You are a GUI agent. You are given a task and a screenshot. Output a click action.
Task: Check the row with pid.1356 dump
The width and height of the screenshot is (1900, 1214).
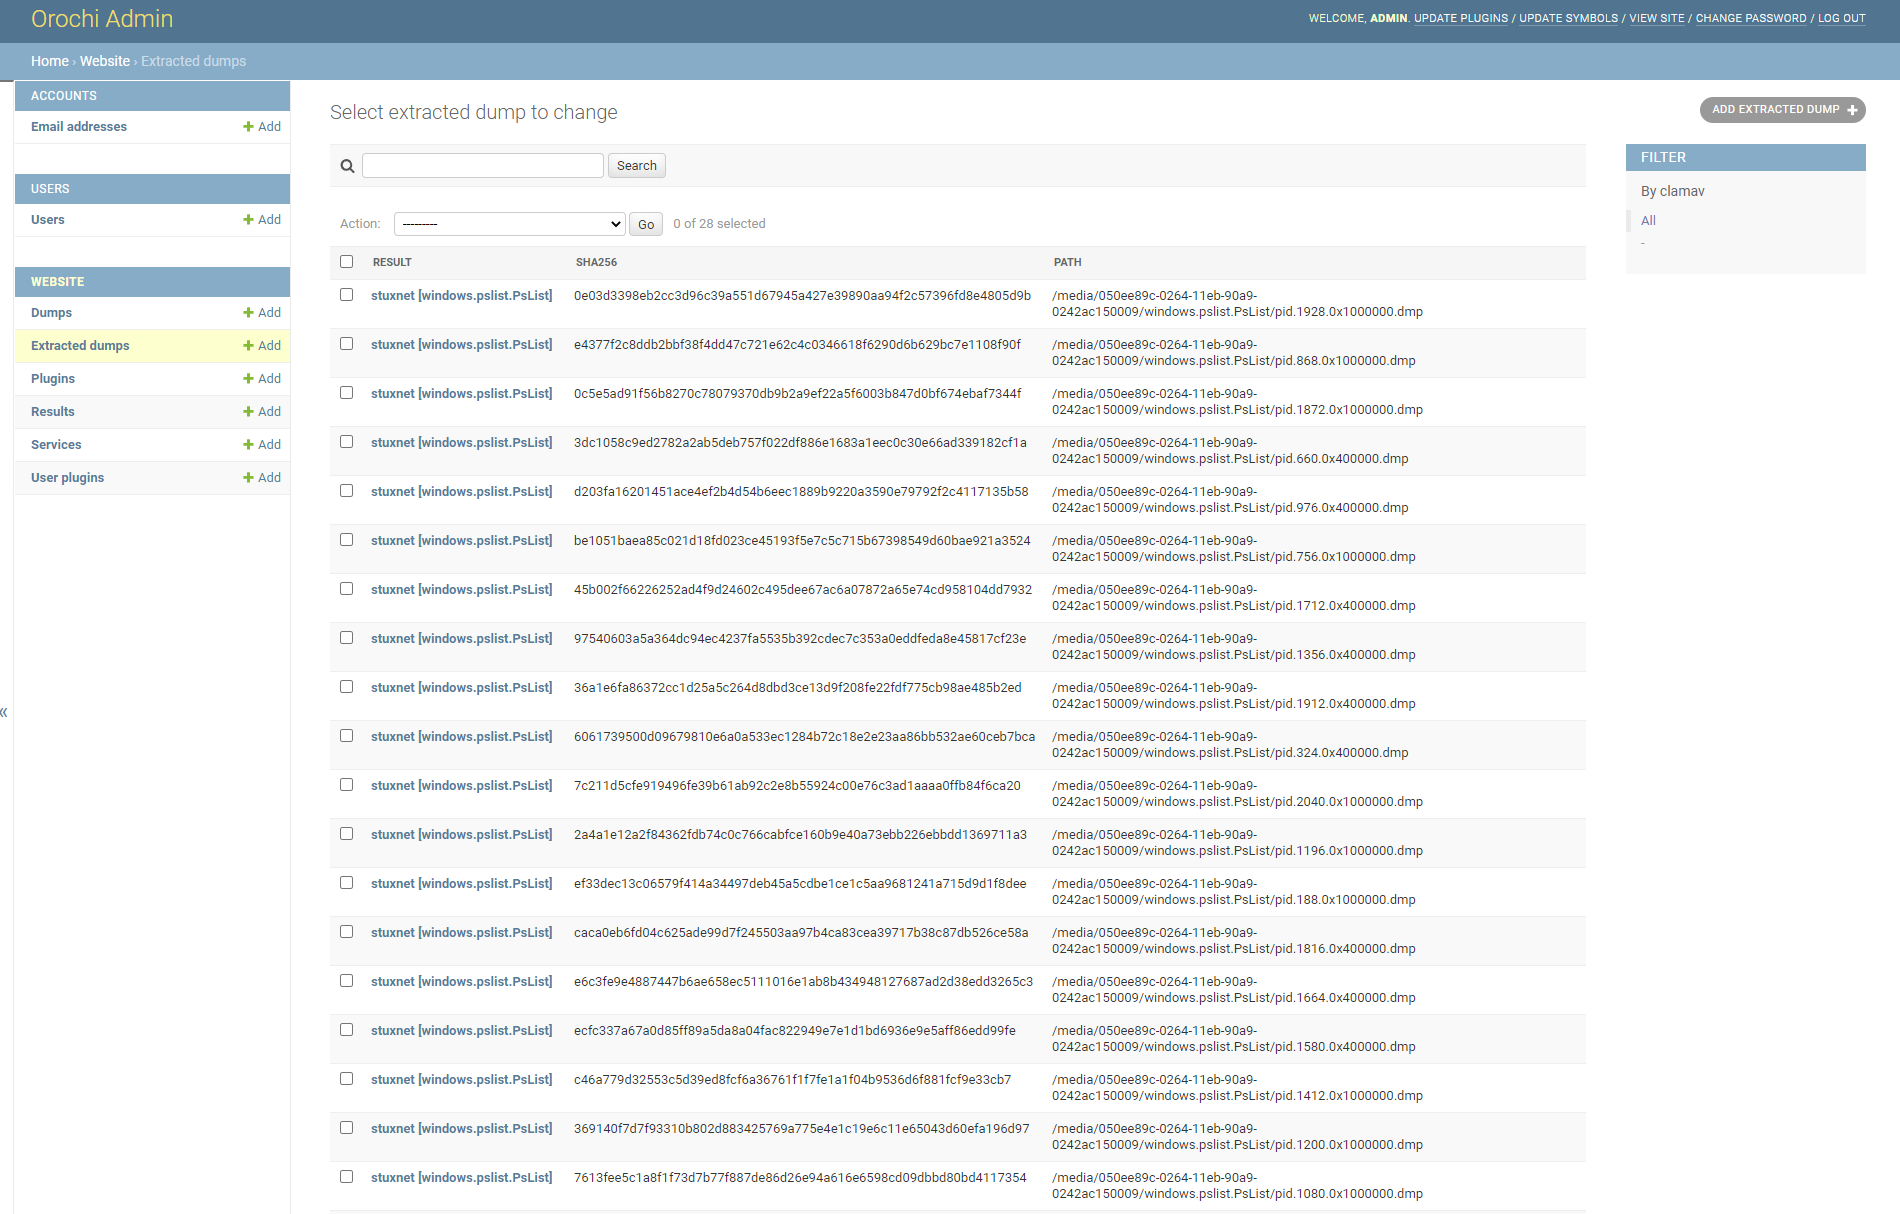coord(347,638)
